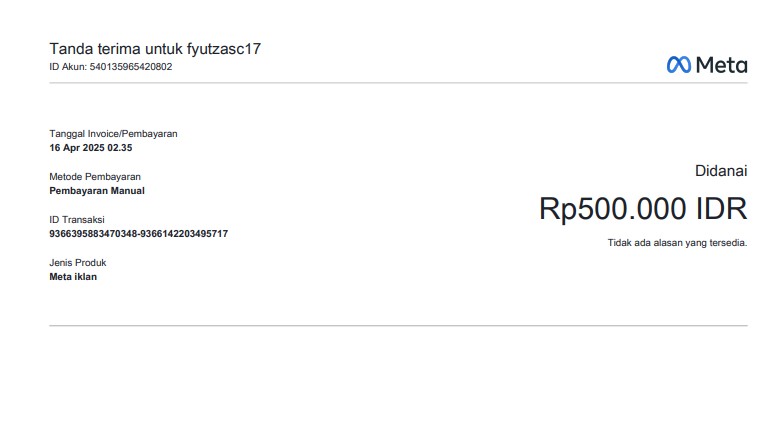
Task: Click the "ID Akun" label
Action: coord(66,67)
